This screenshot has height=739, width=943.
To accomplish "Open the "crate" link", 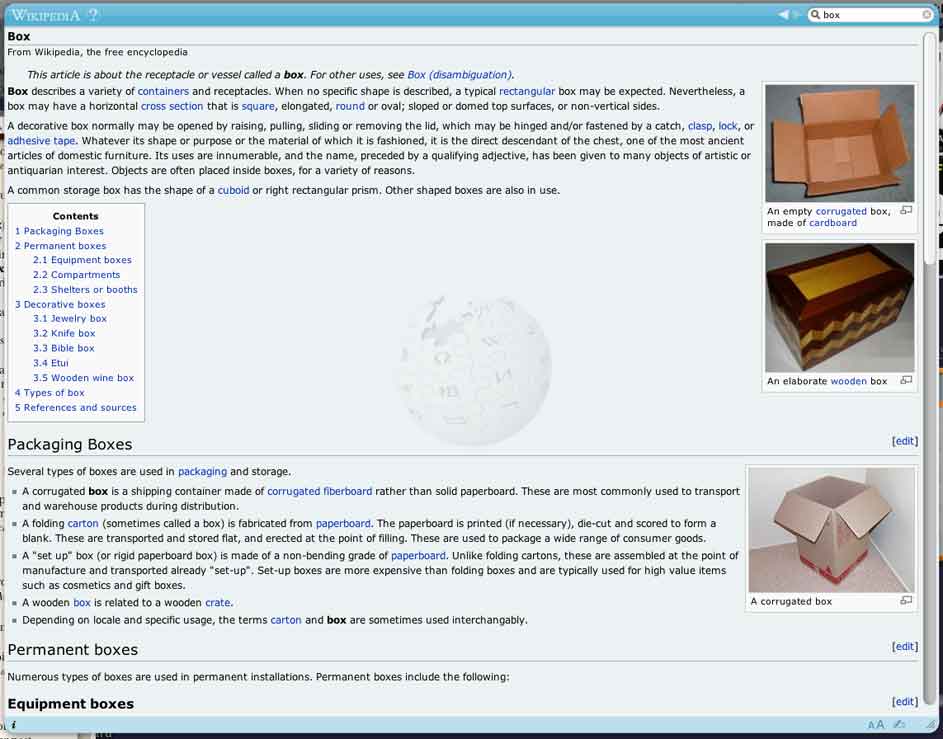I will point(218,603).
